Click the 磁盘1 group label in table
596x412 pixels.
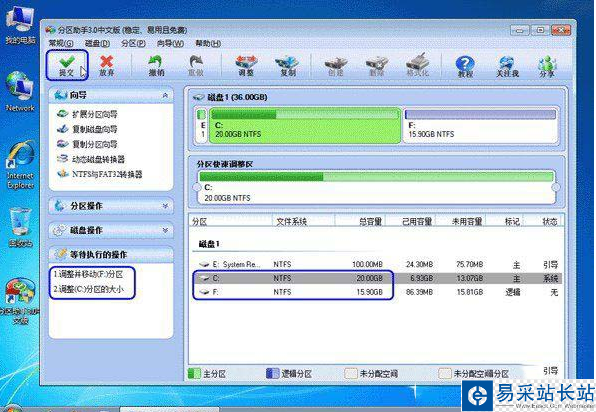pyautogui.click(x=209, y=244)
